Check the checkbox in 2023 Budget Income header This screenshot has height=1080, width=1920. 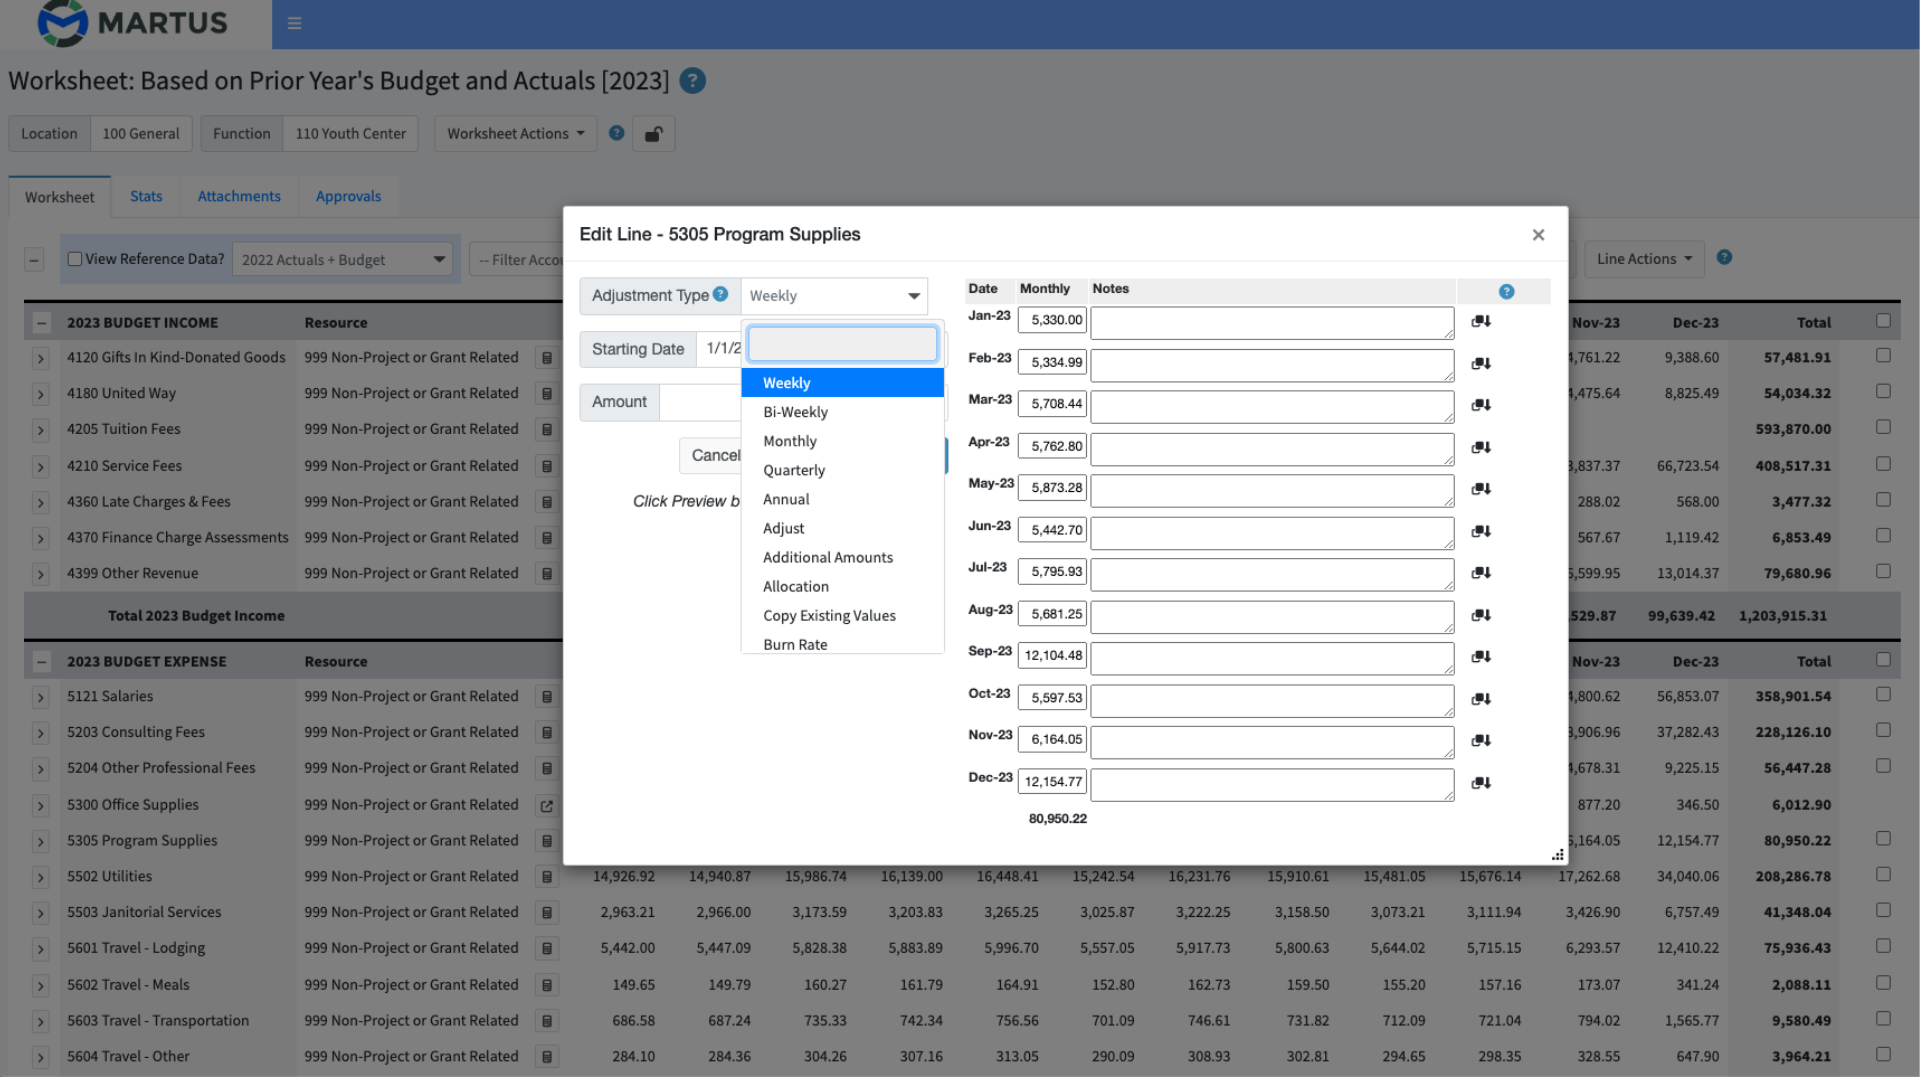coord(1884,321)
